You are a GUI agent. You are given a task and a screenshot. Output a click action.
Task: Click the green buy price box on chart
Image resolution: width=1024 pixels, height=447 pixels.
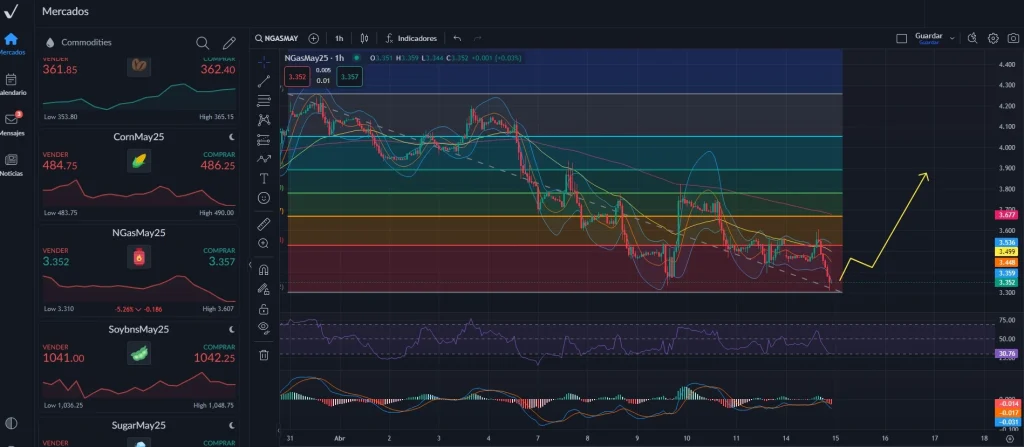pyautogui.click(x=349, y=77)
